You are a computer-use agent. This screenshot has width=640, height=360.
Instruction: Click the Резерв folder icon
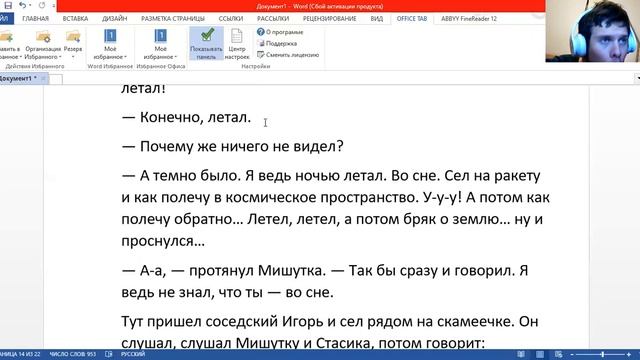pos(73,37)
